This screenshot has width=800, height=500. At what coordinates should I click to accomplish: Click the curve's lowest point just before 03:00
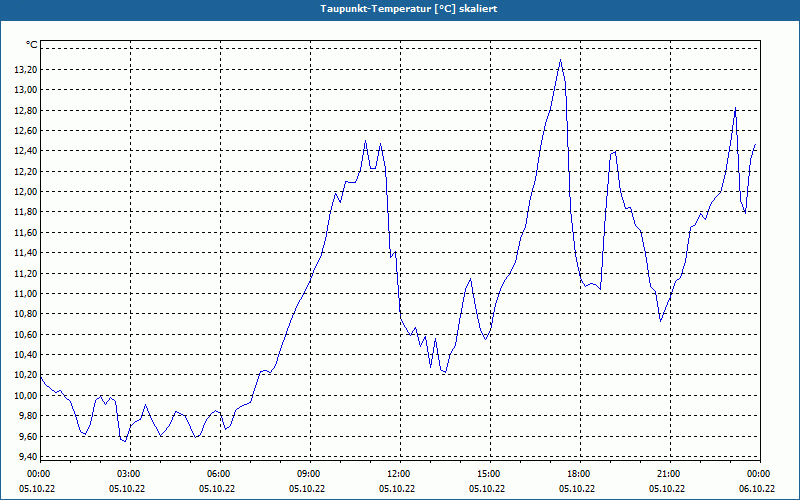(x=124, y=441)
